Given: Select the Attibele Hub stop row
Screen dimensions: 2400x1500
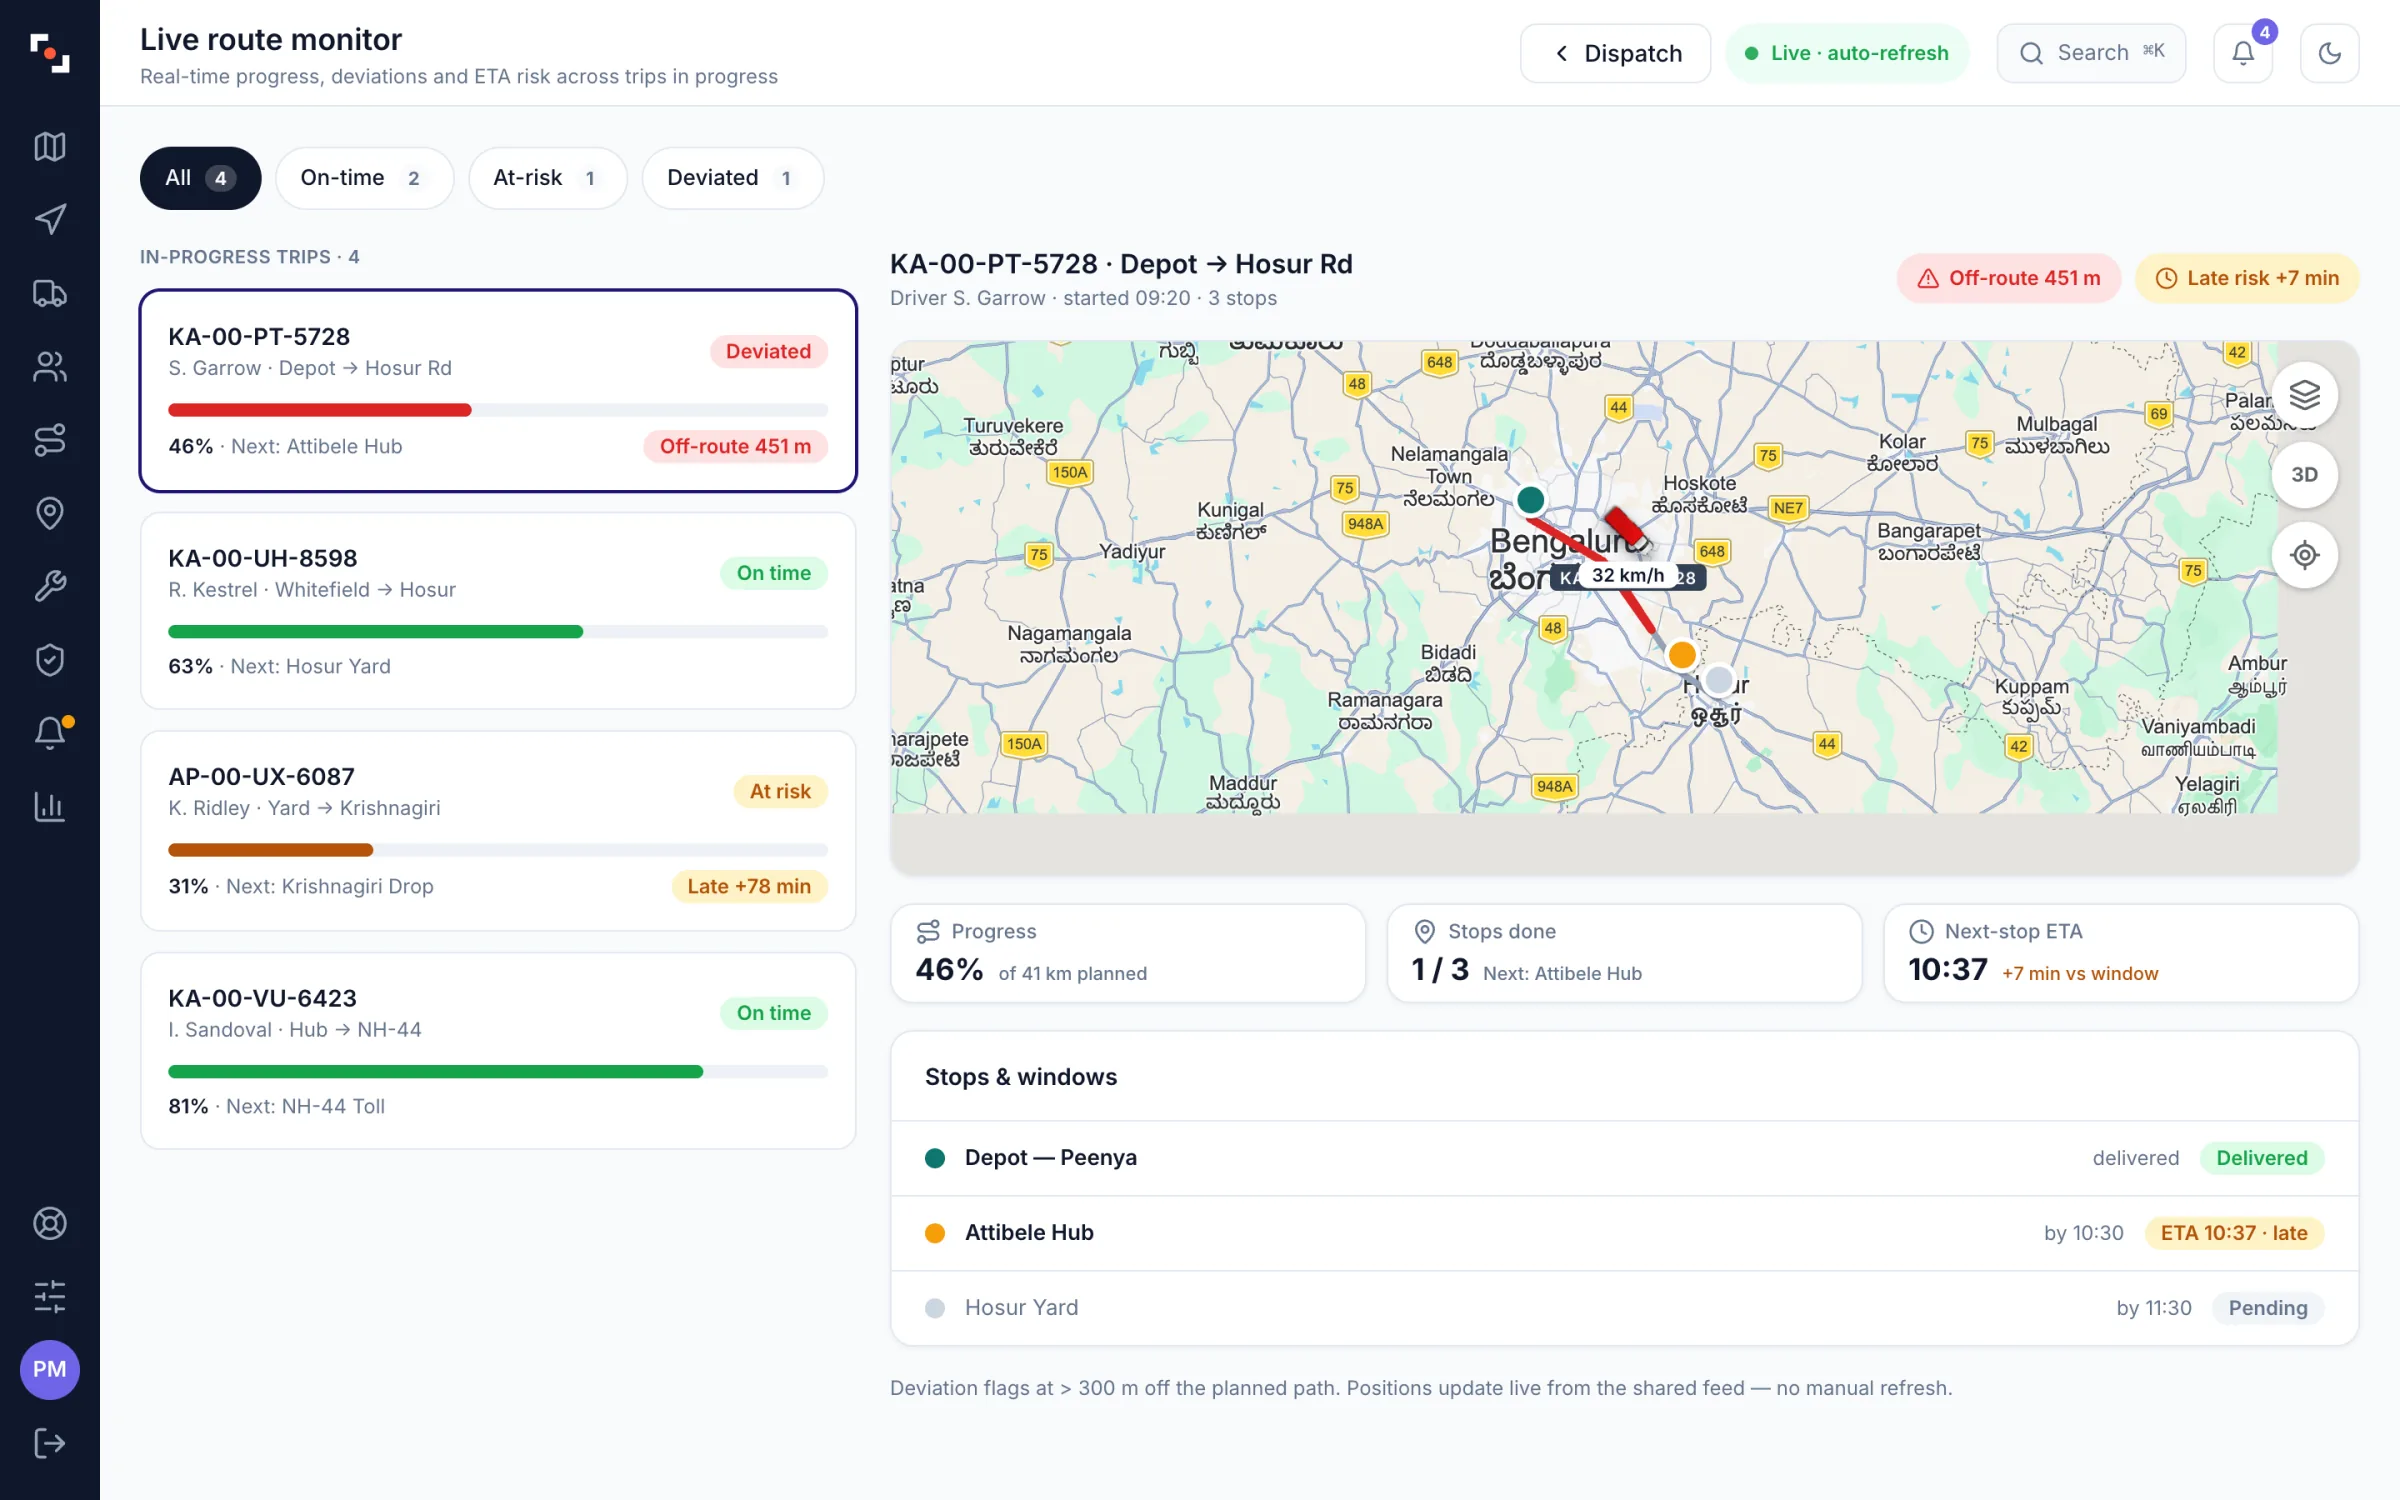Looking at the screenshot, I should 1624,1233.
